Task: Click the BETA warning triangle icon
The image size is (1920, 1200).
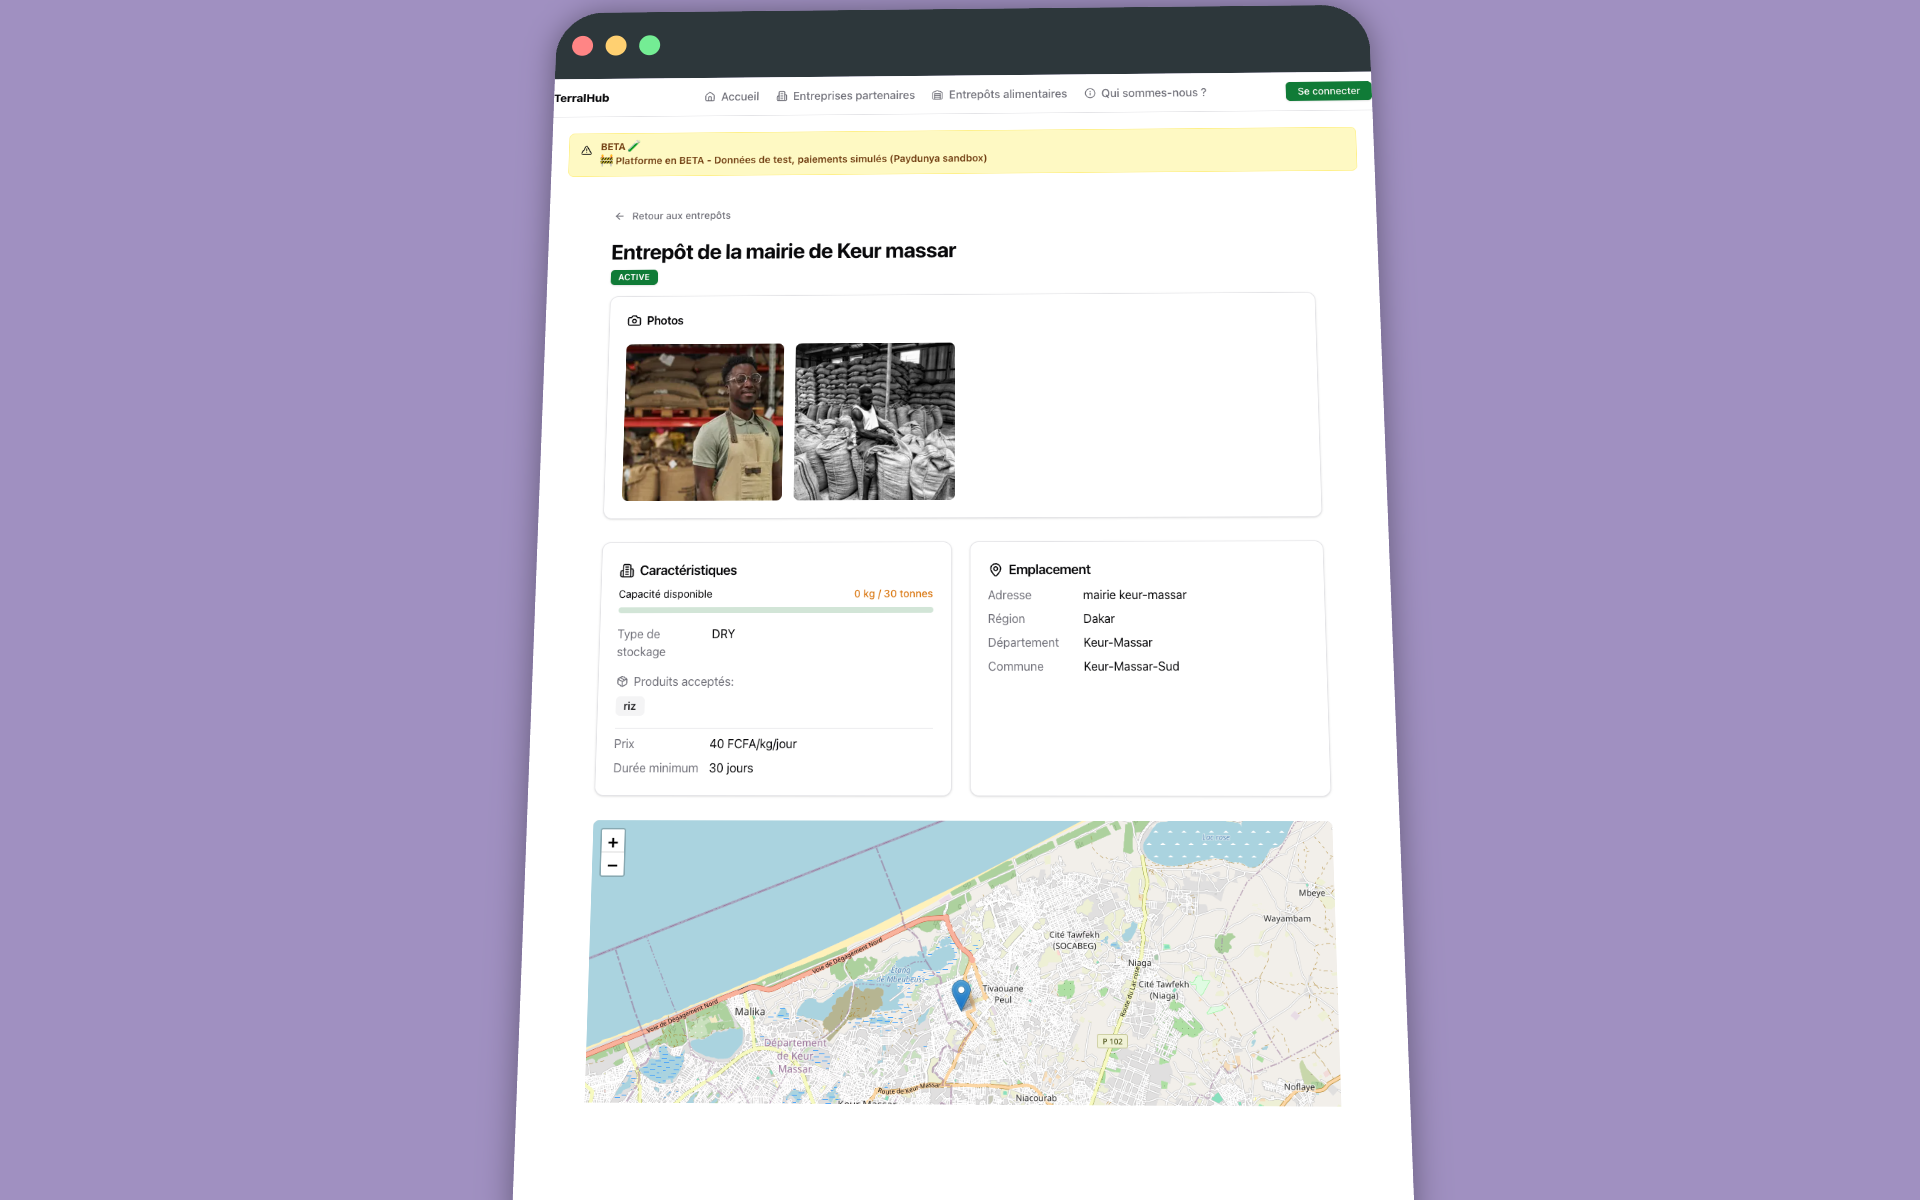Action: pos(587,151)
